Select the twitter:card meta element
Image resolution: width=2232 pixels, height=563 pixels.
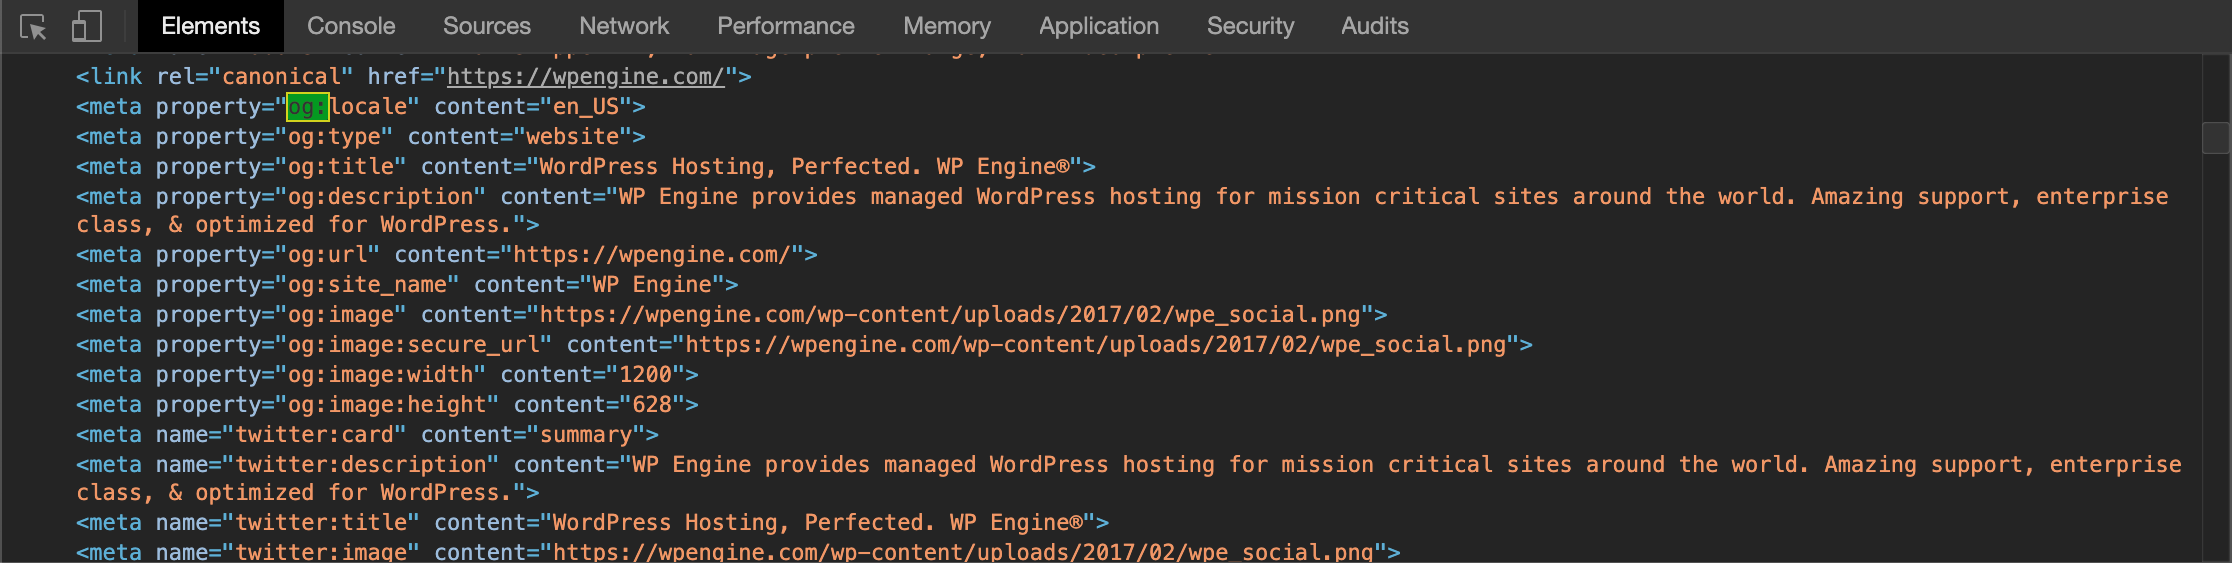pos(366,435)
